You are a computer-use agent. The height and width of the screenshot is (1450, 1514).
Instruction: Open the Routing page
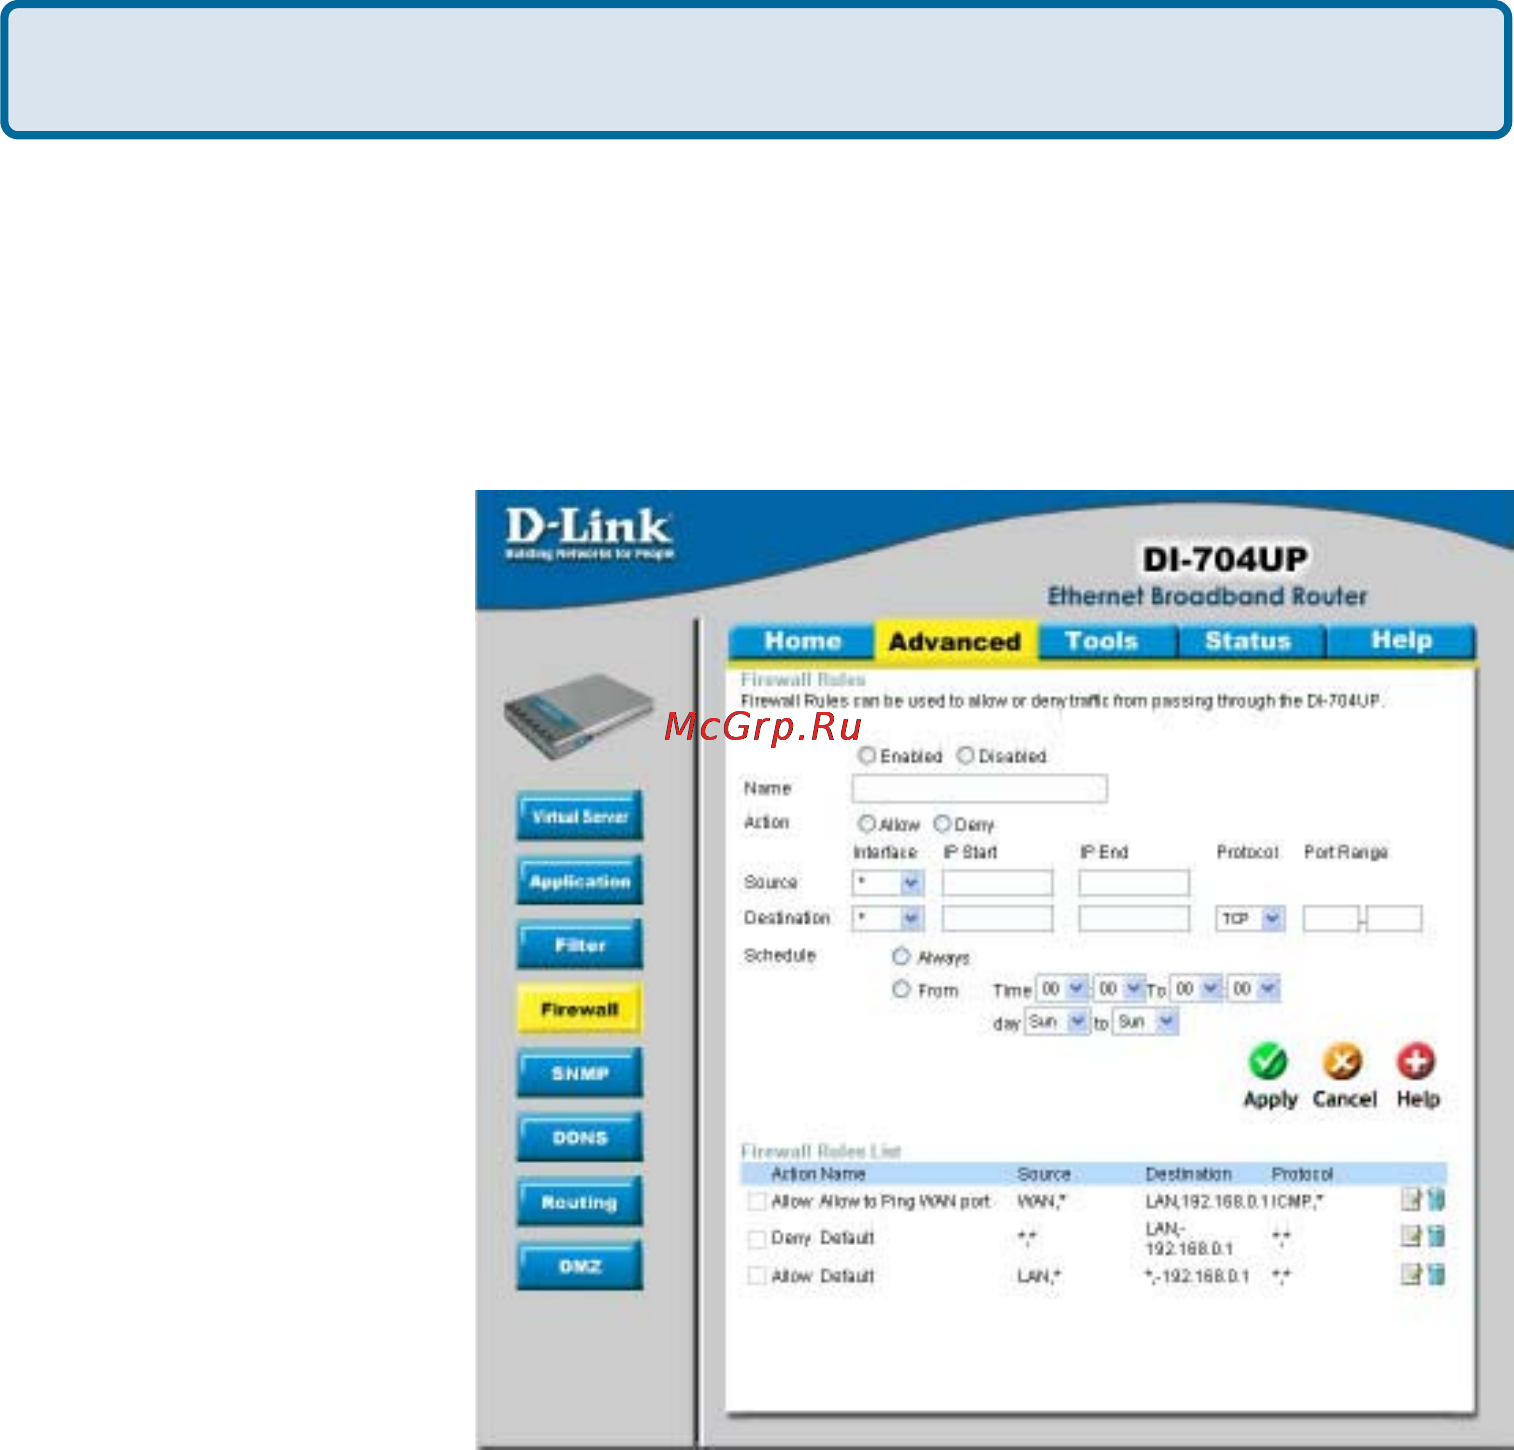tap(580, 1202)
